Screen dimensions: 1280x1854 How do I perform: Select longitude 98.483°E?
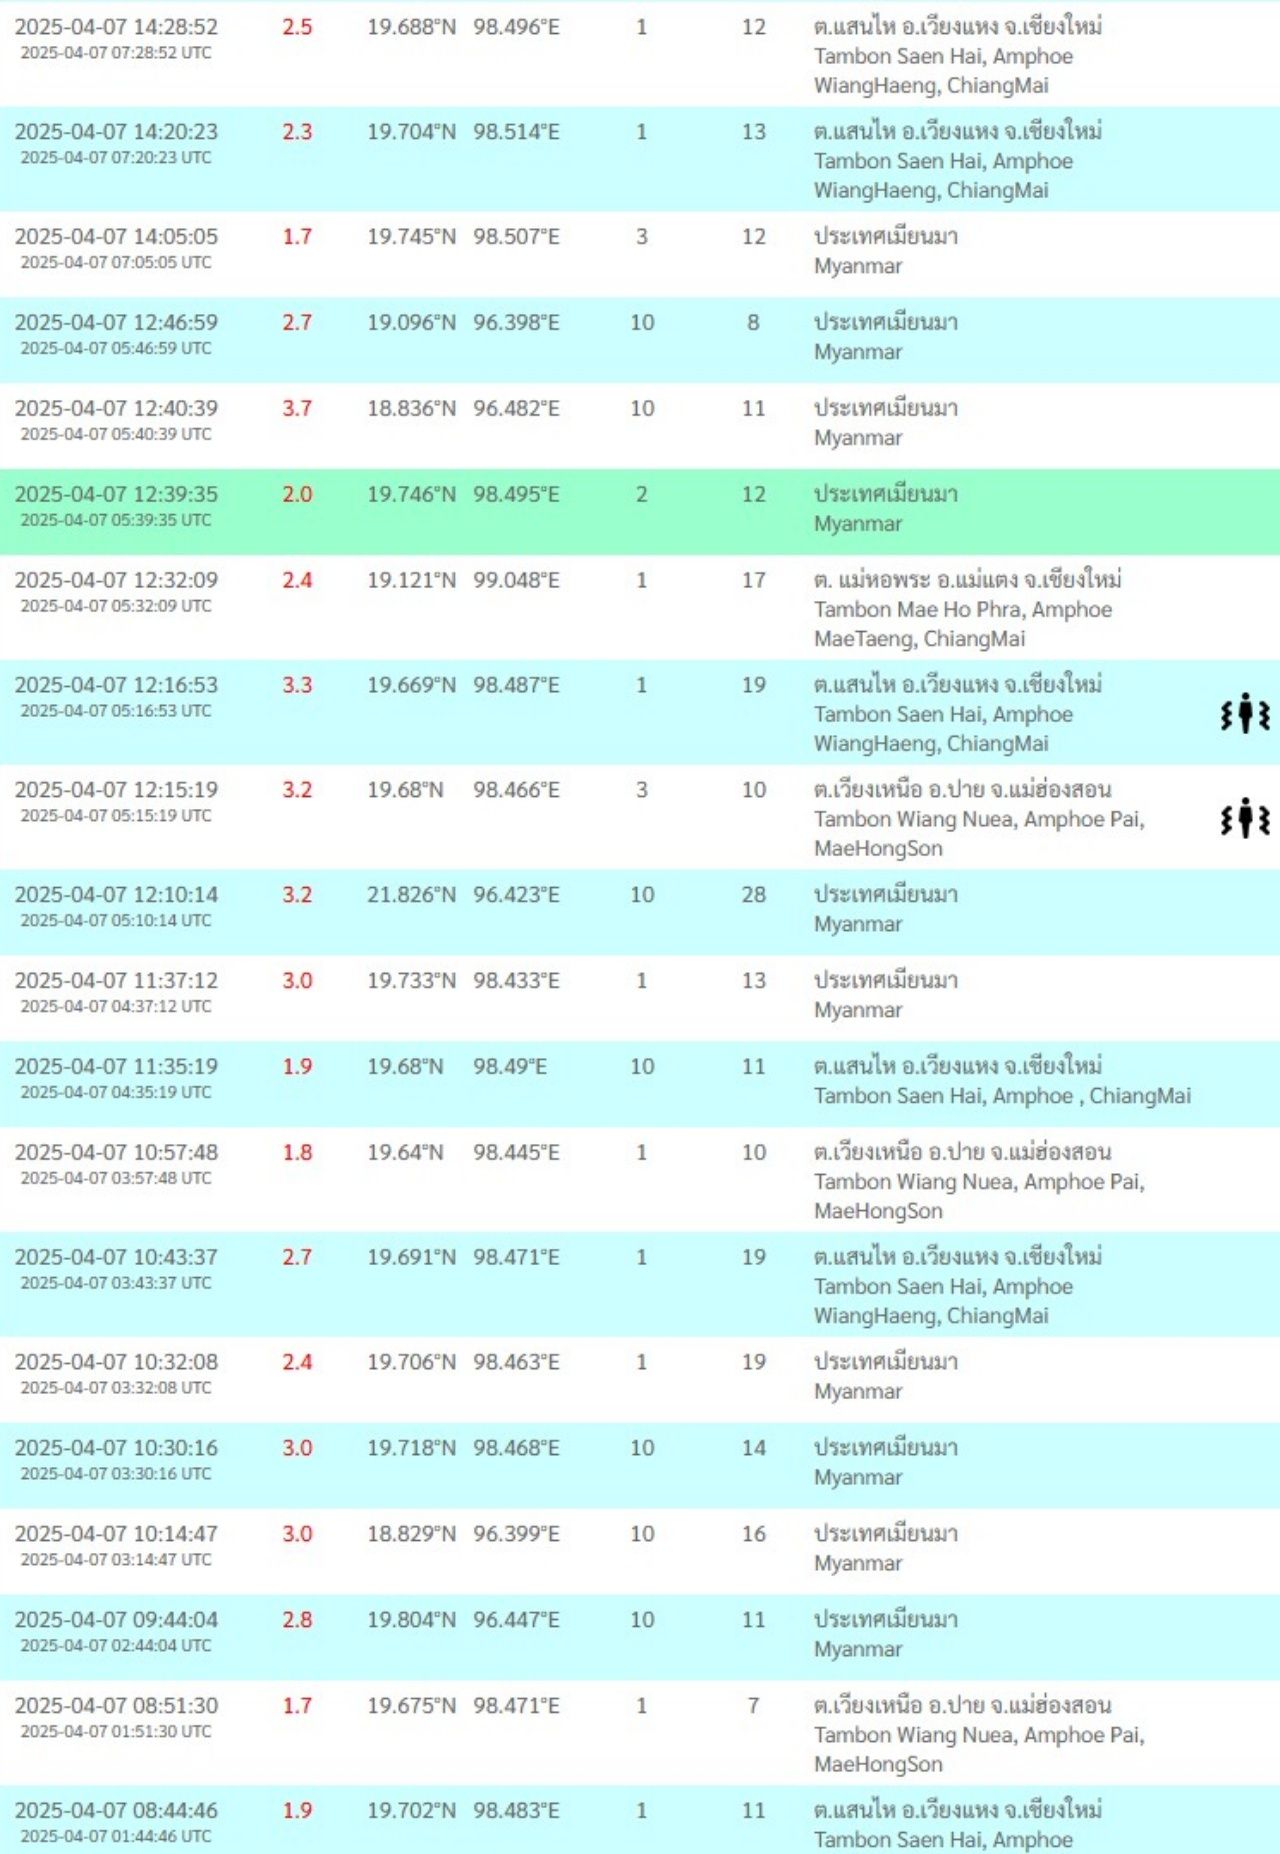[516, 1813]
